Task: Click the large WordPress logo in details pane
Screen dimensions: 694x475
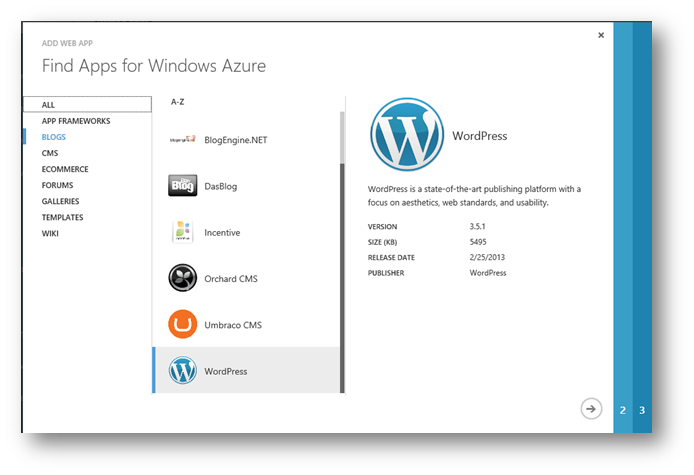Action: coord(407,135)
